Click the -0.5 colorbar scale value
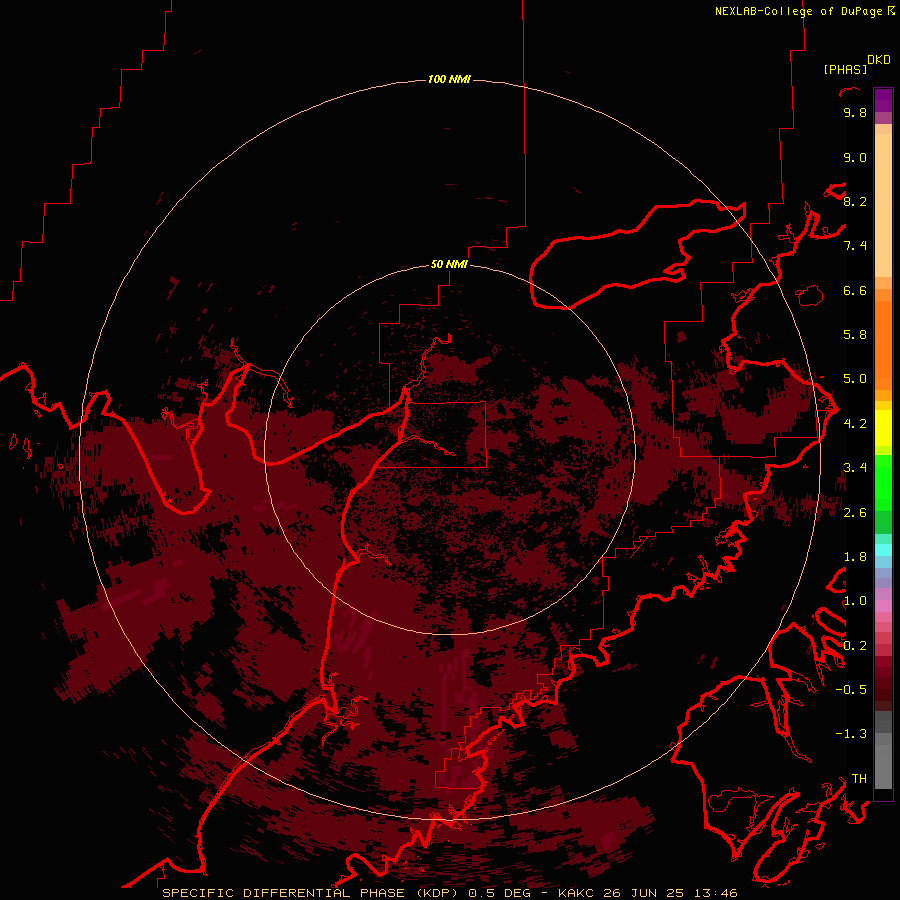 851,689
